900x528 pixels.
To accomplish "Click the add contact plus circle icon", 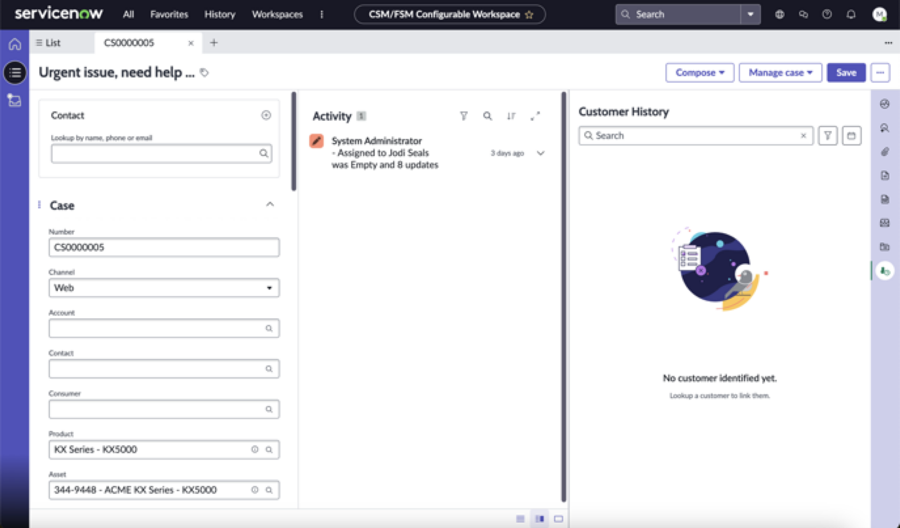I will coord(266,115).
